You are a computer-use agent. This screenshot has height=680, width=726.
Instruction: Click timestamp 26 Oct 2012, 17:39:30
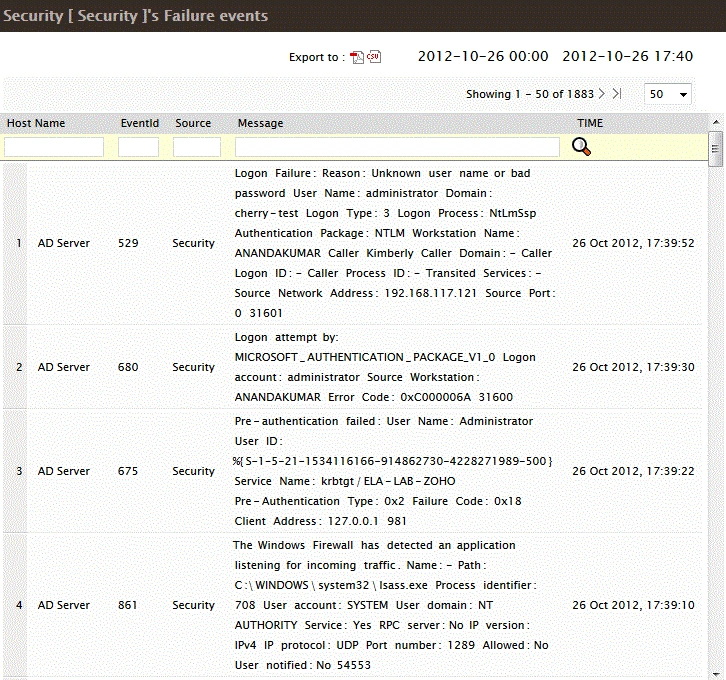(x=633, y=367)
